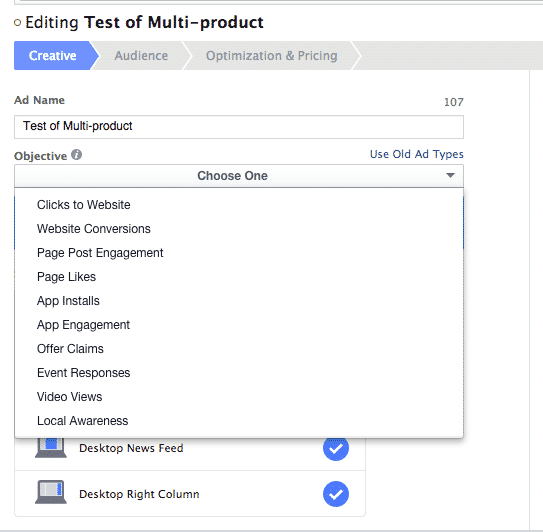The image size is (543, 532).
Task: Toggle the Desktop Right Column checkmark
Action: tap(336, 494)
